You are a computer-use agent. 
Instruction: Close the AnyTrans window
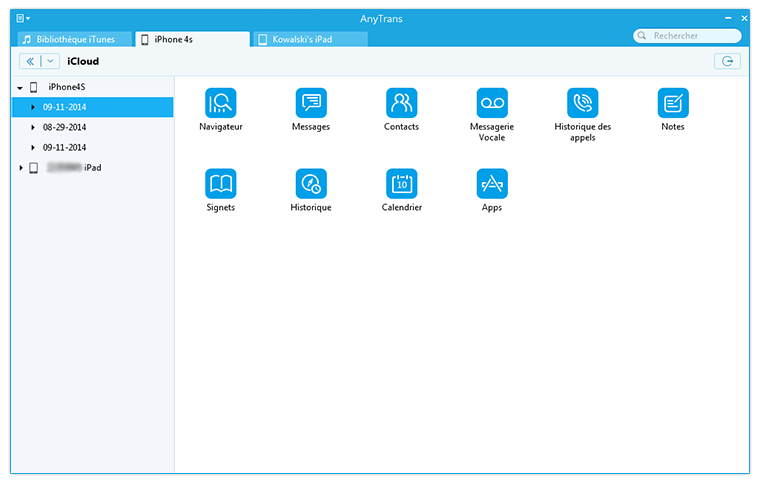click(x=744, y=18)
